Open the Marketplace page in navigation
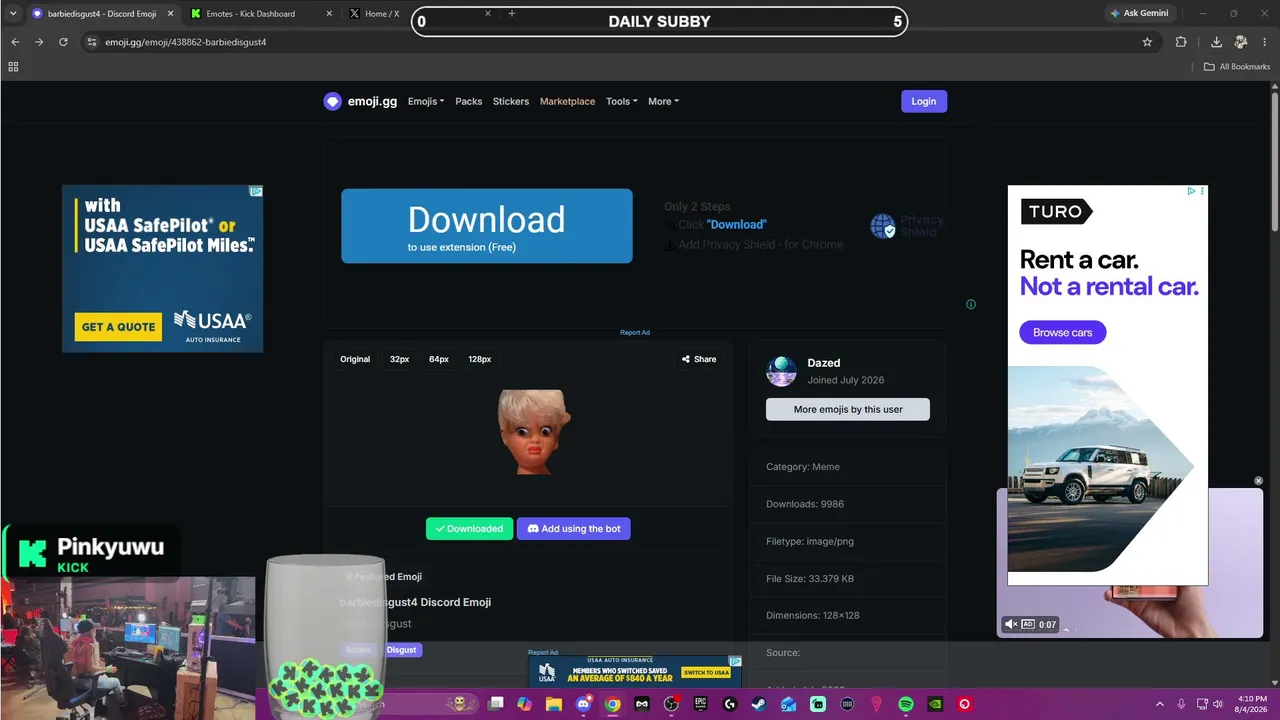 click(x=567, y=101)
